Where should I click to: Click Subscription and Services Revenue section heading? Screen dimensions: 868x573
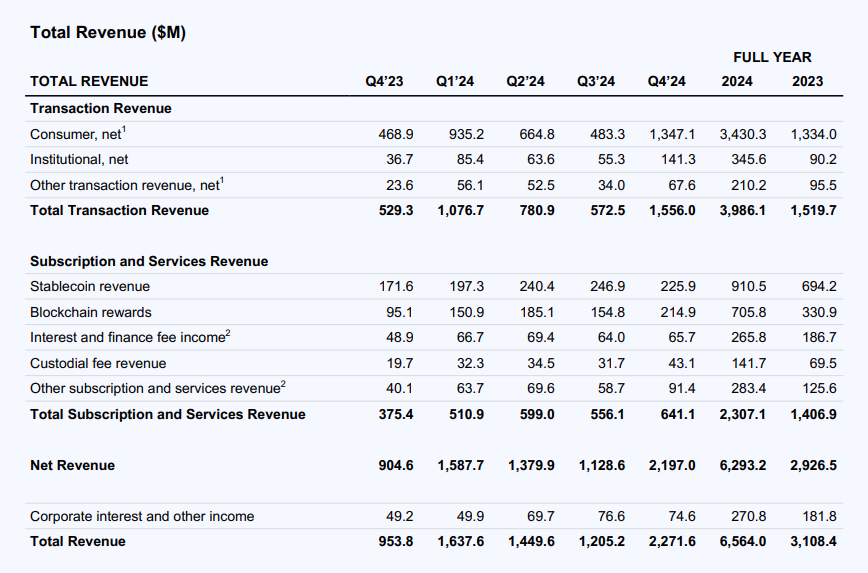tap(149, 261)
